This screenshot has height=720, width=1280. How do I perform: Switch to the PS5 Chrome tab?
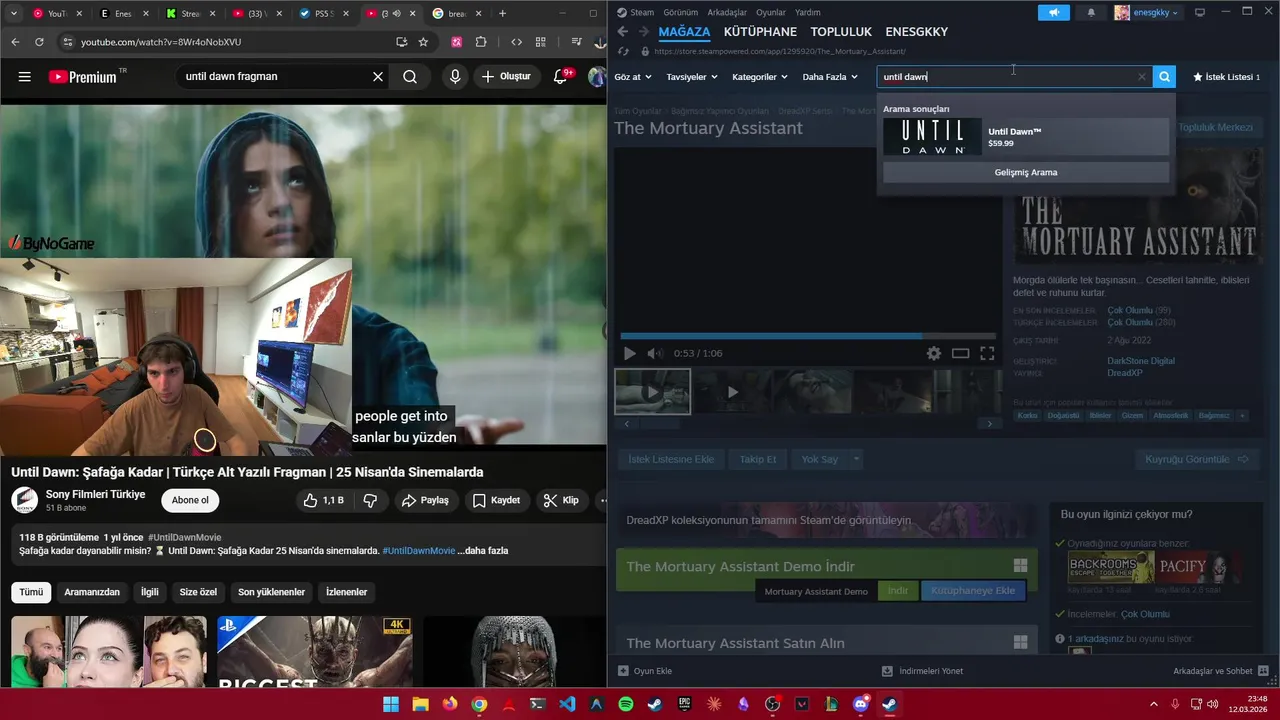326,14
